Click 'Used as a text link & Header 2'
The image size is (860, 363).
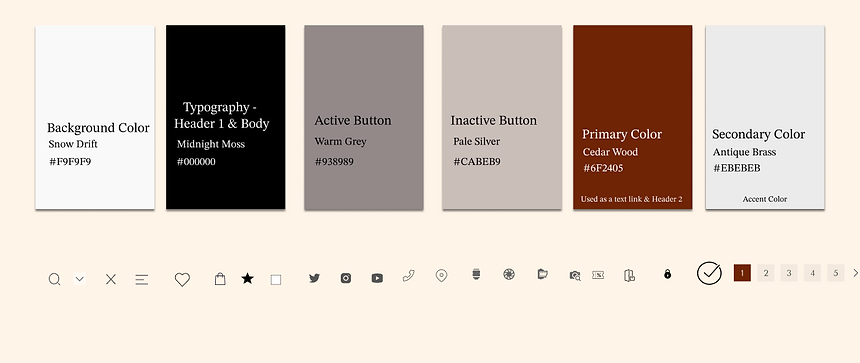click(632, 199)
